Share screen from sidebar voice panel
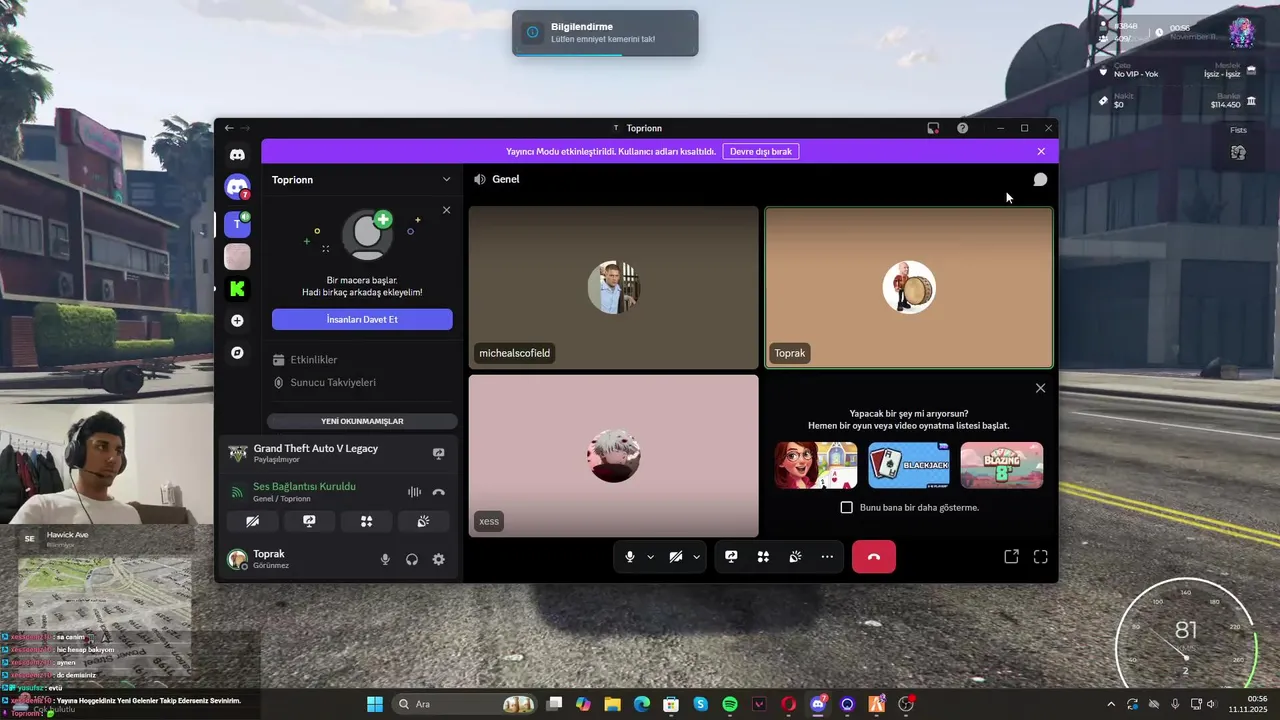Image resolution: width=1280 pixels, height=720 pixels. tap(309, 521)
